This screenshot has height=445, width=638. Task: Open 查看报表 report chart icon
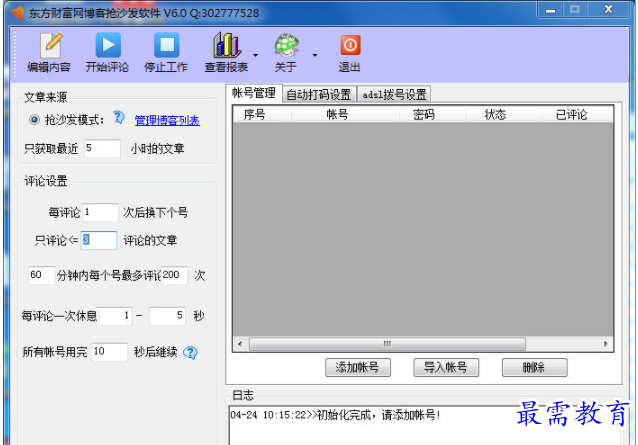click(x=226, y=52)
